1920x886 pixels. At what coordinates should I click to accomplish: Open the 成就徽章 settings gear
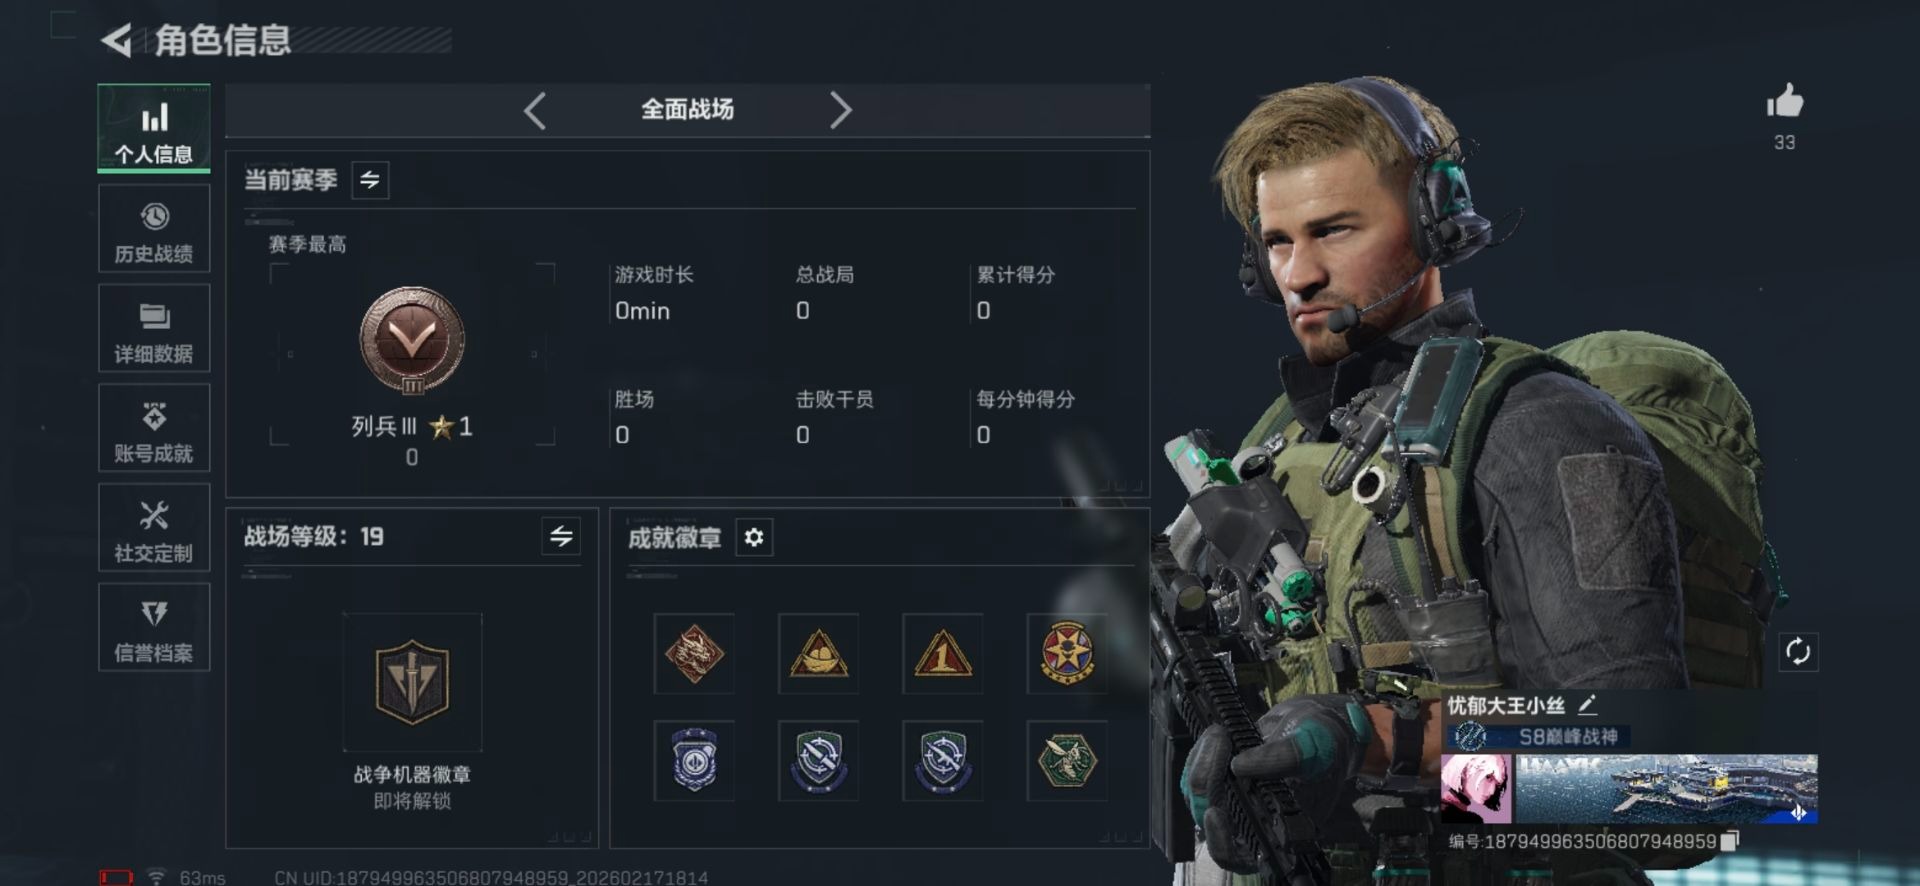coord(754,538)
